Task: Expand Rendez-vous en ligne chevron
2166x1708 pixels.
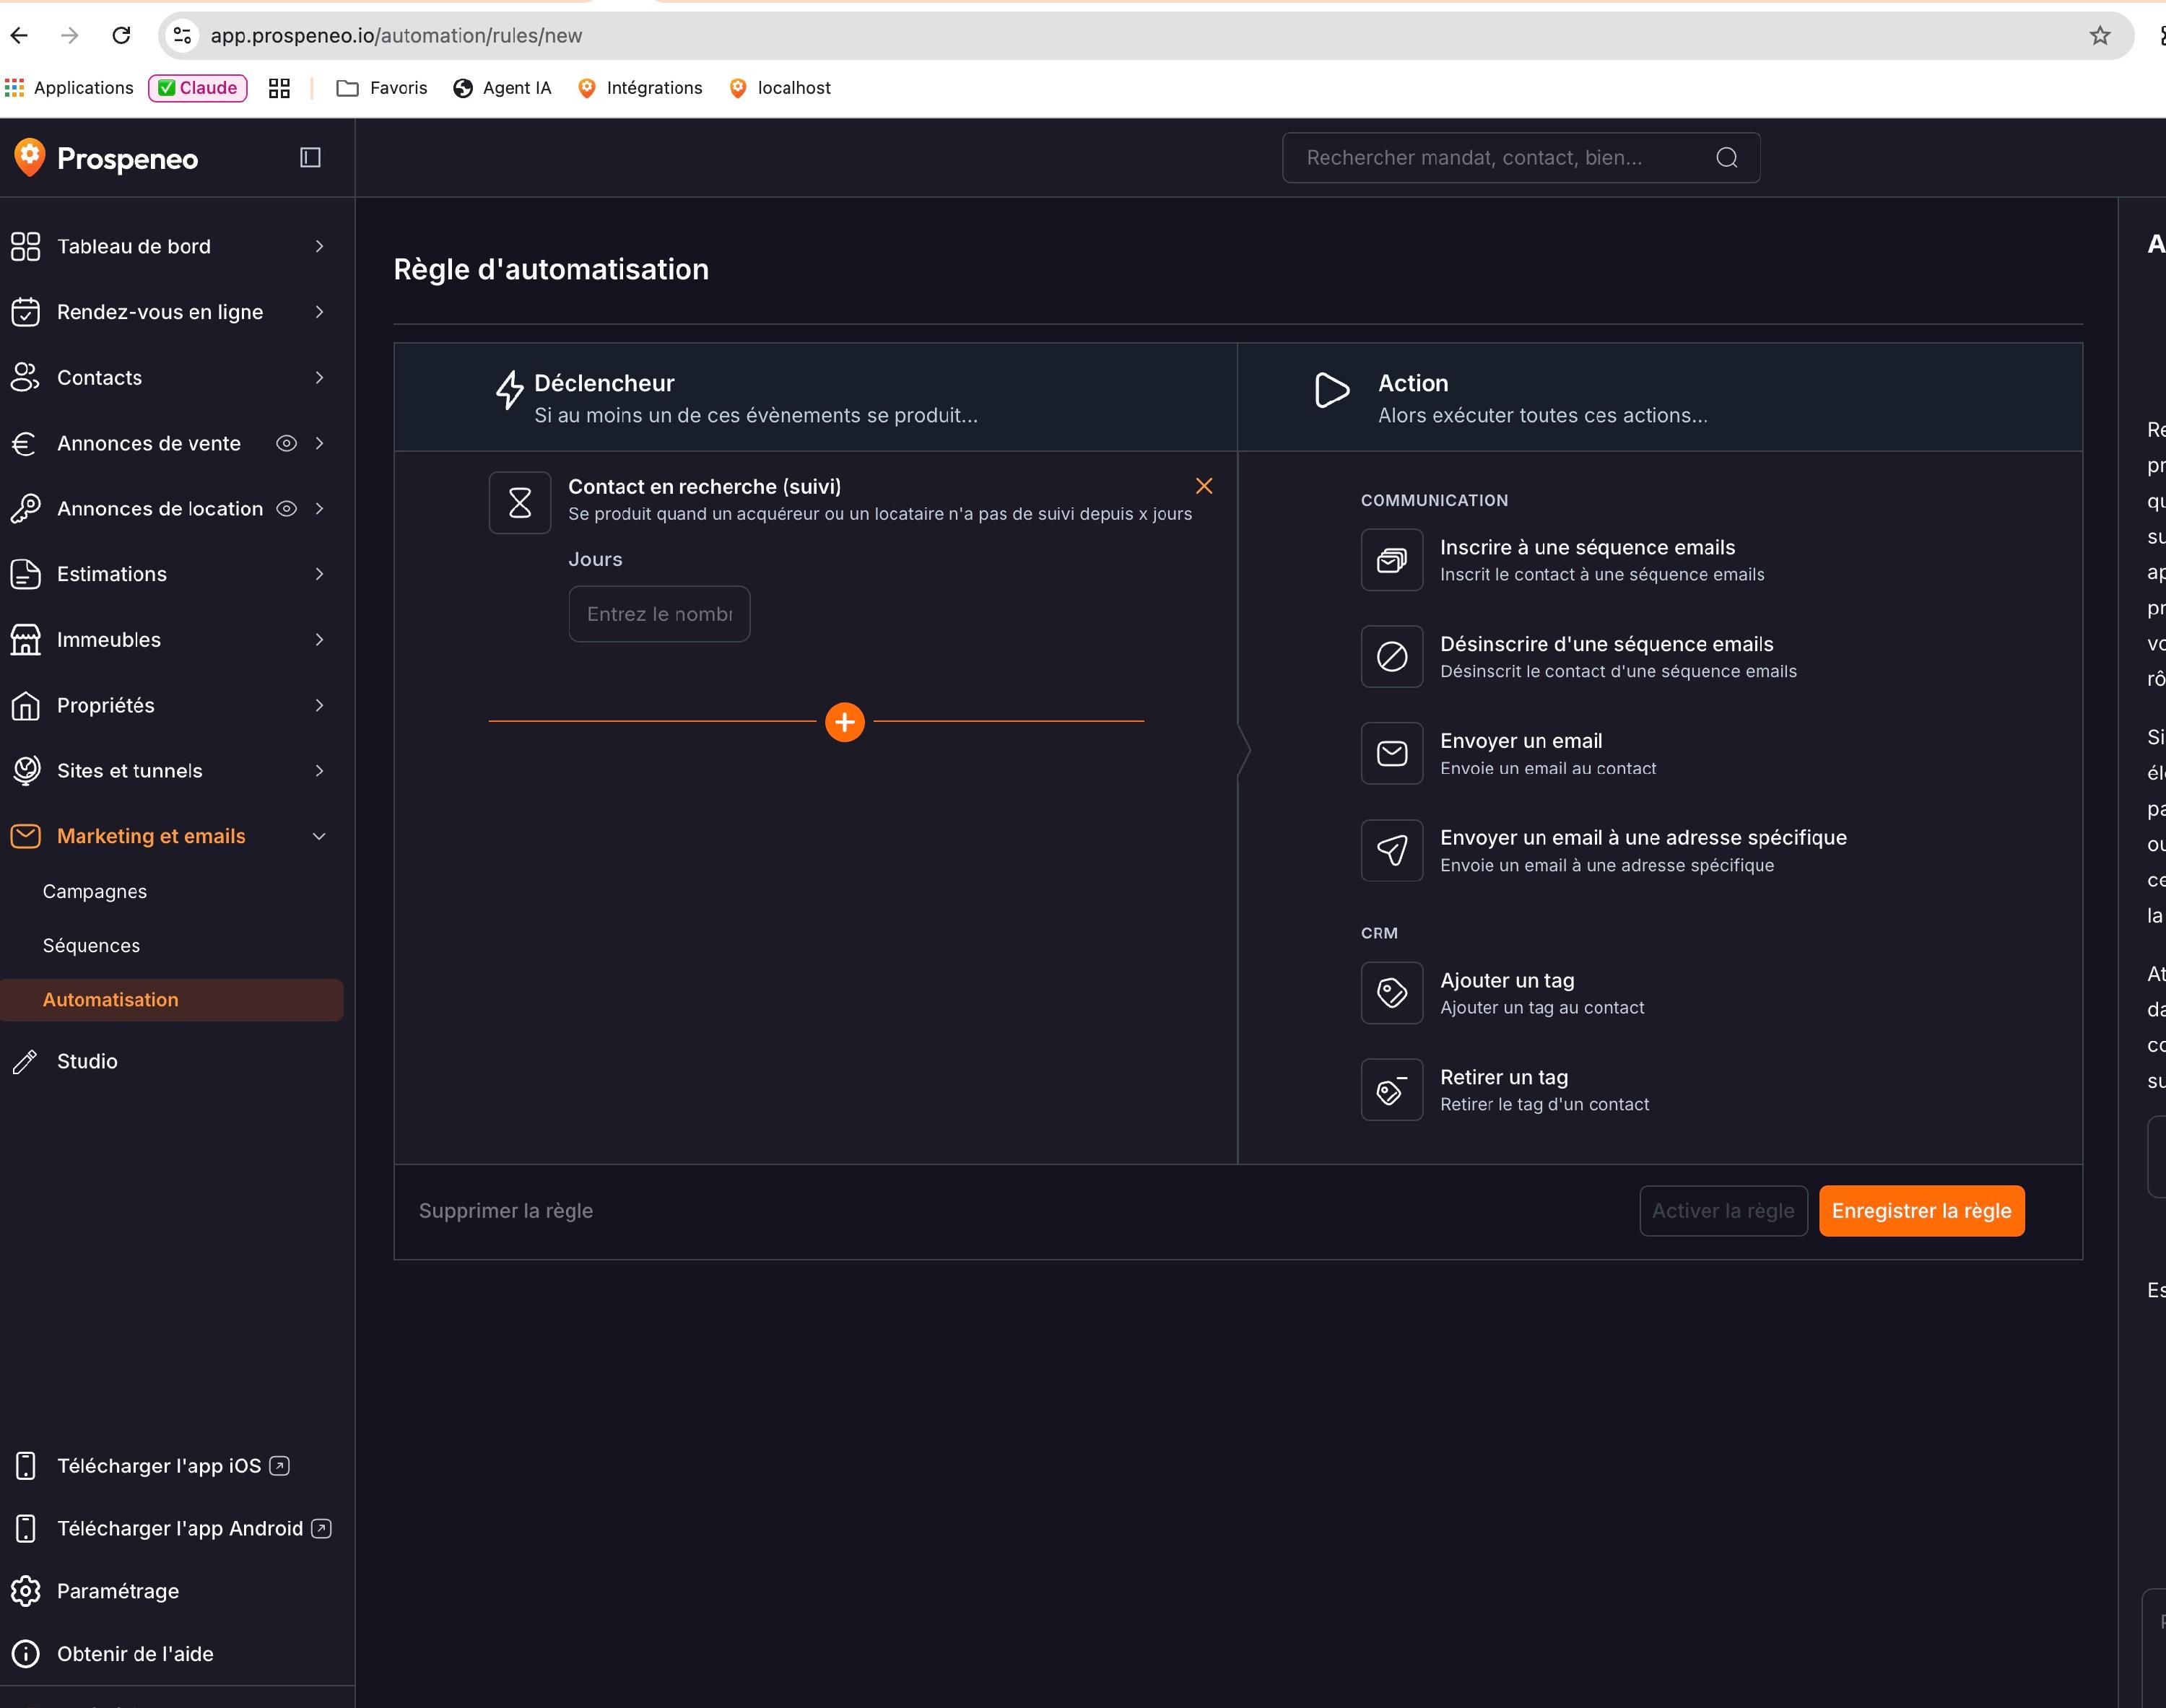Action: (x=319, y=312)
